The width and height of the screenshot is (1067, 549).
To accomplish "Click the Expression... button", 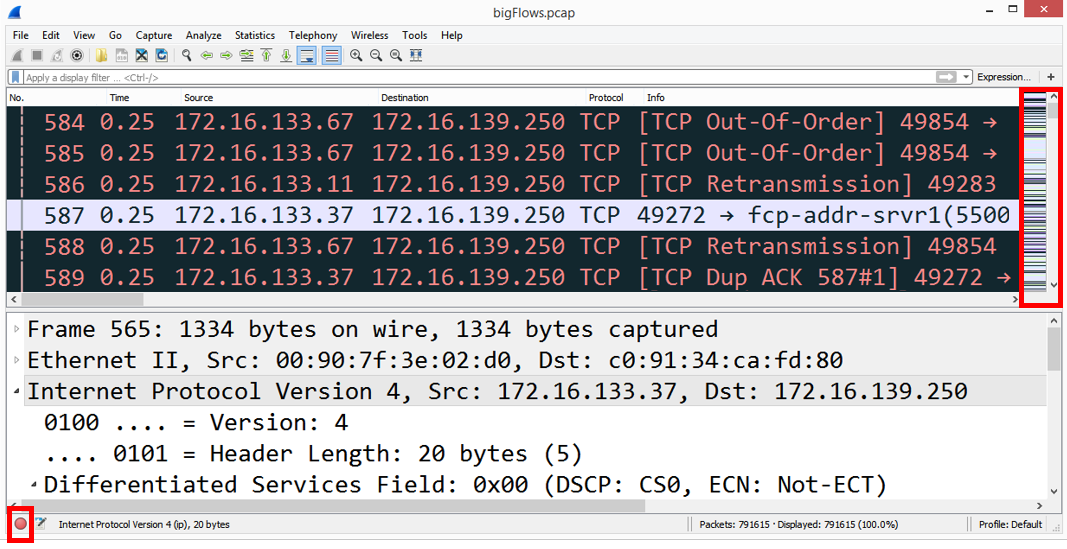I will pos(1004,77).
